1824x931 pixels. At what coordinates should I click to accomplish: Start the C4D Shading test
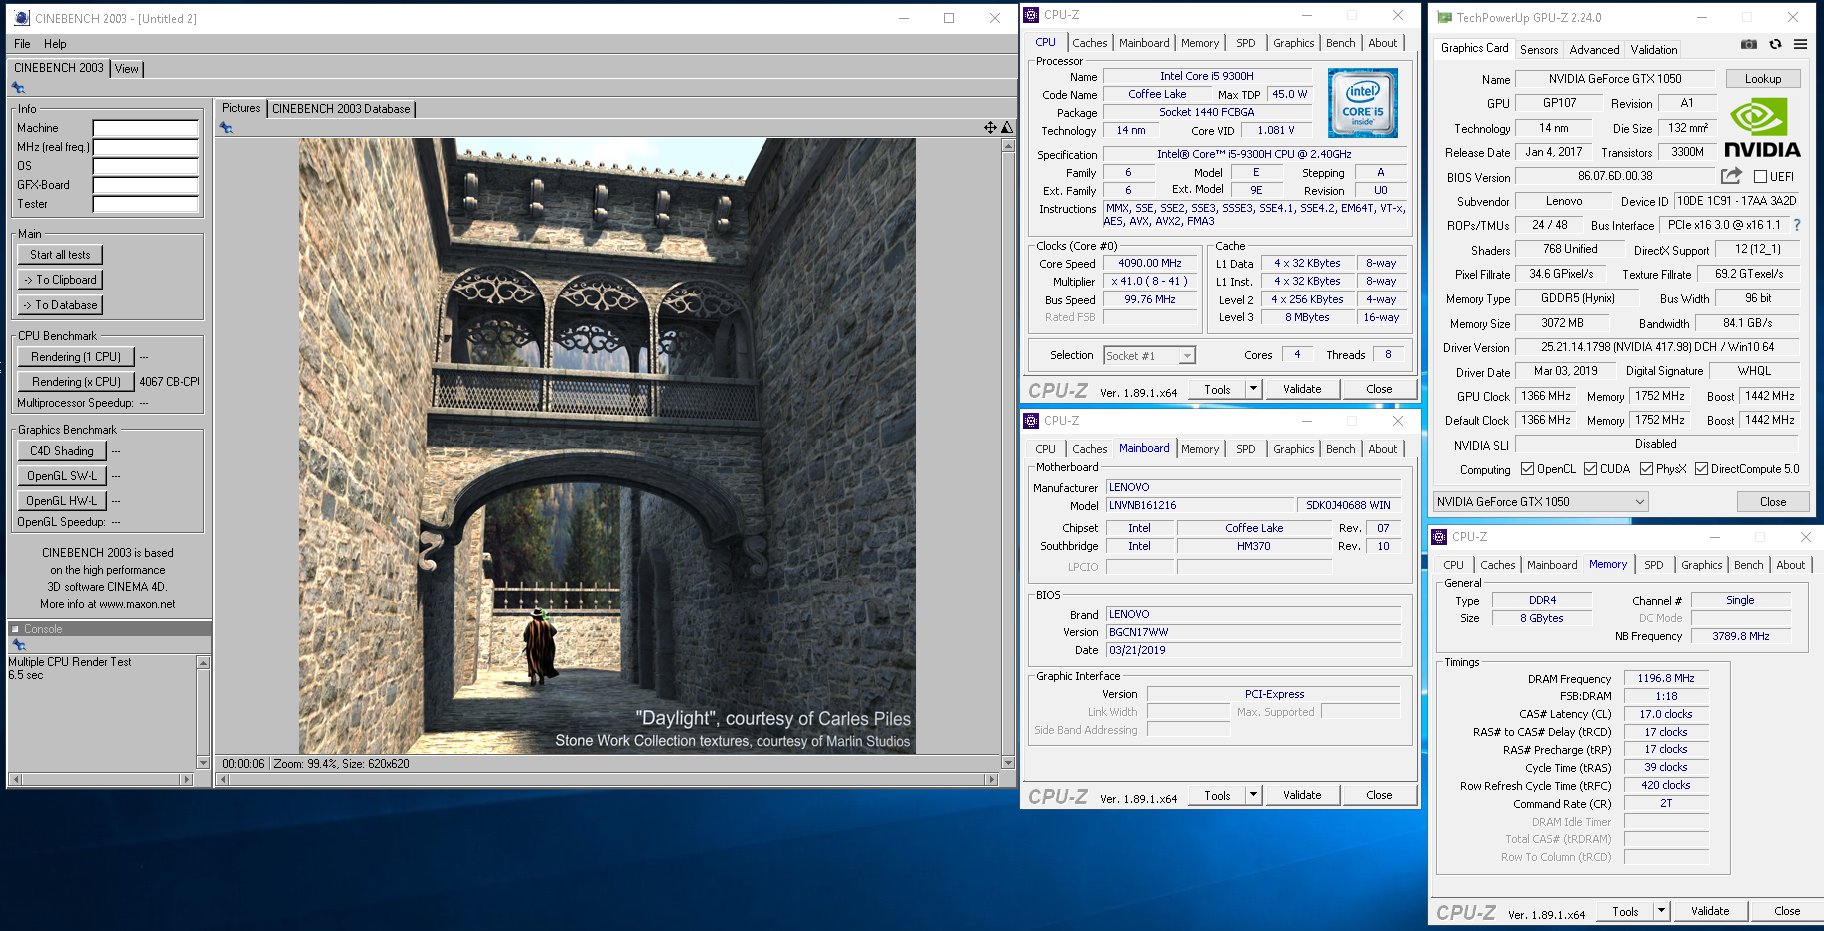(x=62, y=451)
